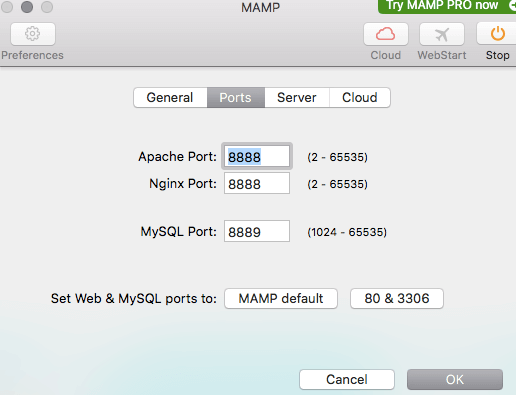The image size is (516, 395).
Task: Select the Ports tab
Action: (x=236, y=98)
